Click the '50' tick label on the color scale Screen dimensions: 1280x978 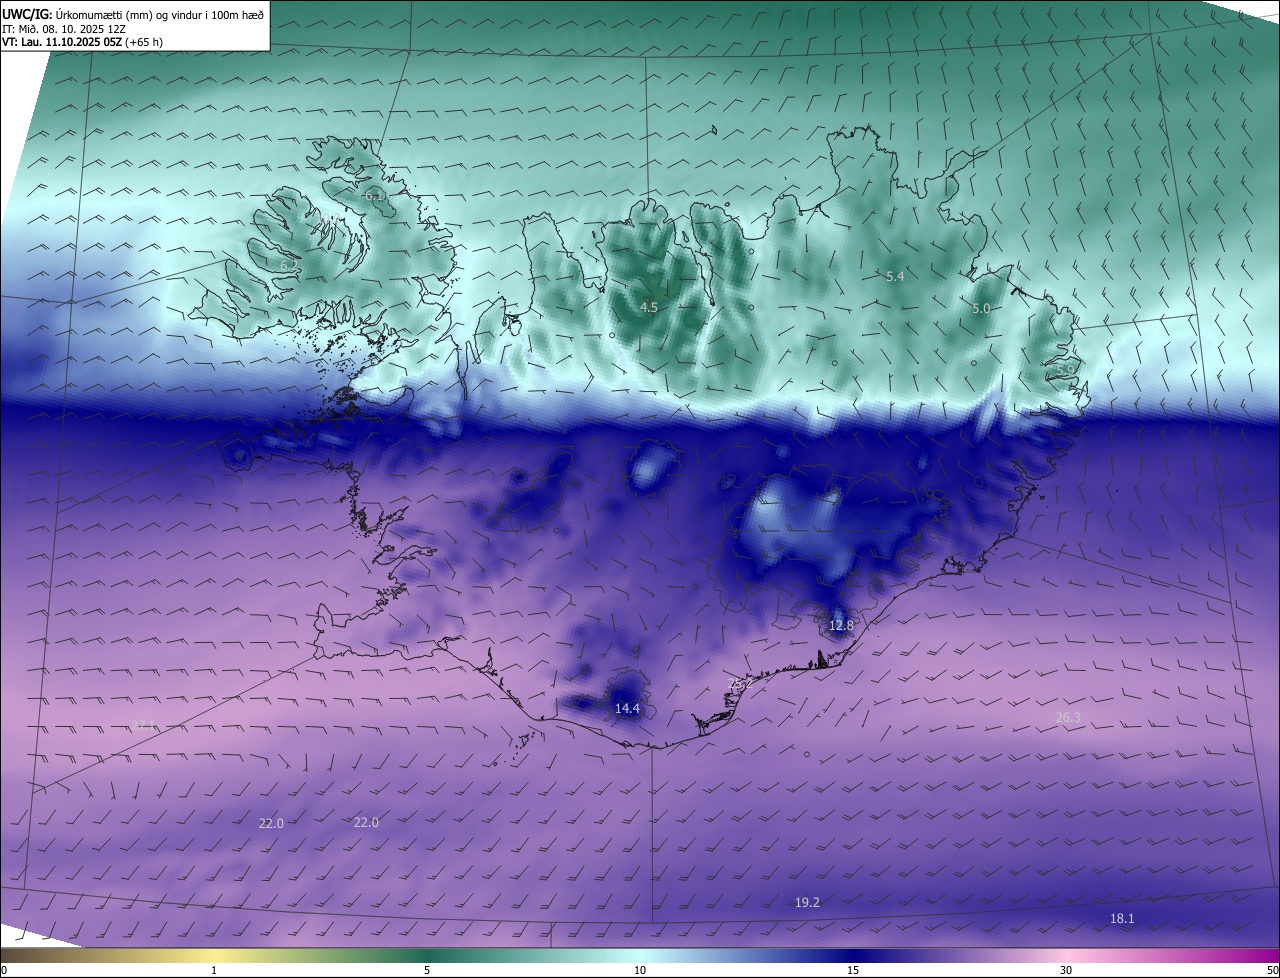point(1272,970)
